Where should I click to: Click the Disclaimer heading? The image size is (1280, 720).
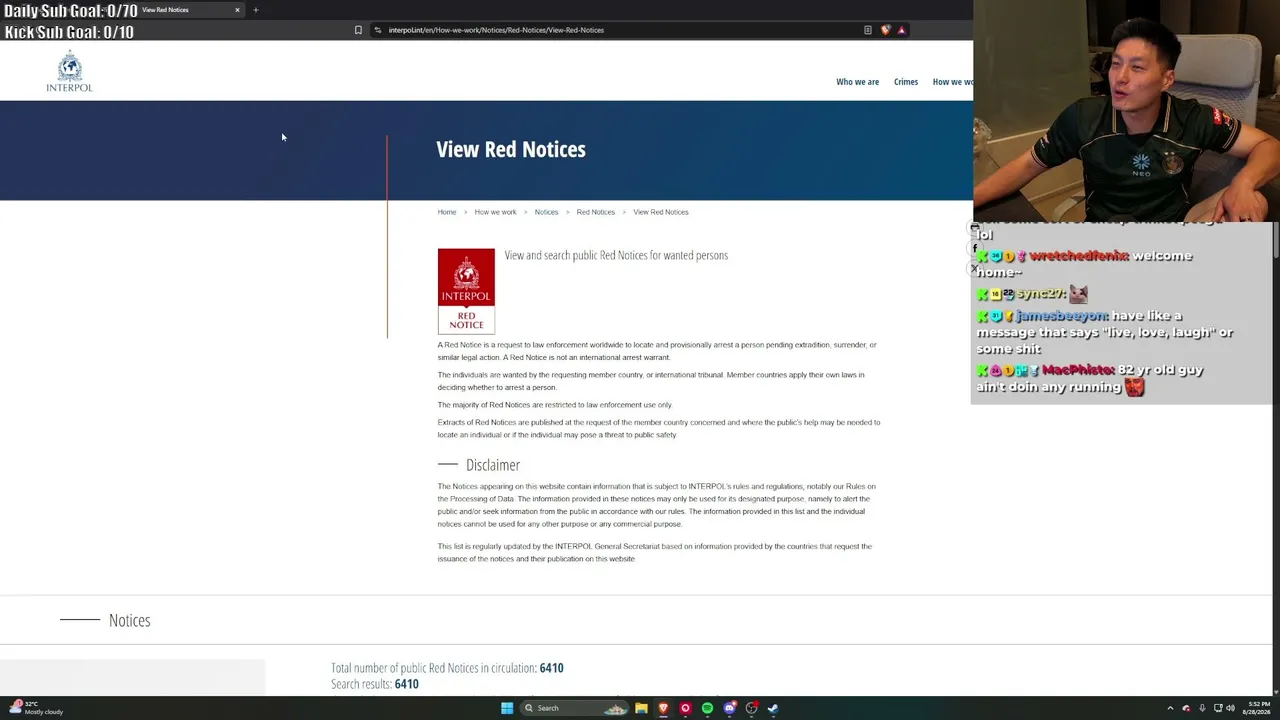click(x=493, y=465)
